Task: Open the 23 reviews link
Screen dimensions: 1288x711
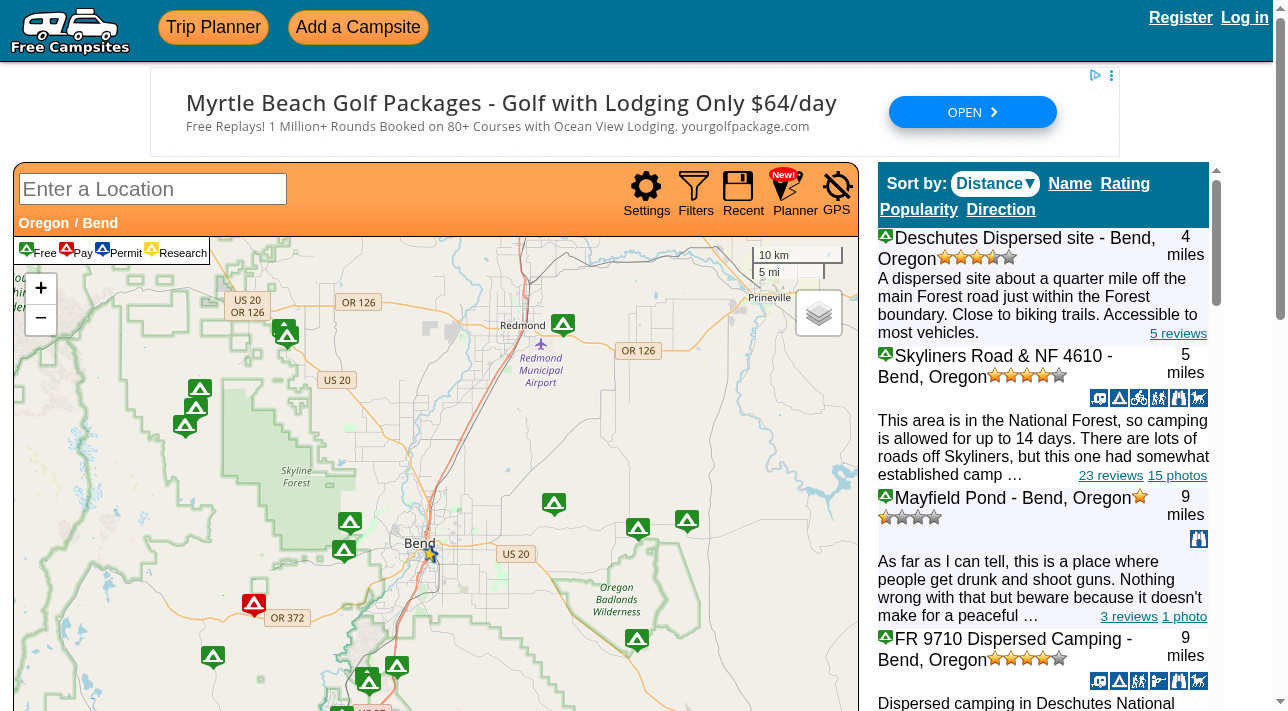Action: click(x=1111, y=476)
